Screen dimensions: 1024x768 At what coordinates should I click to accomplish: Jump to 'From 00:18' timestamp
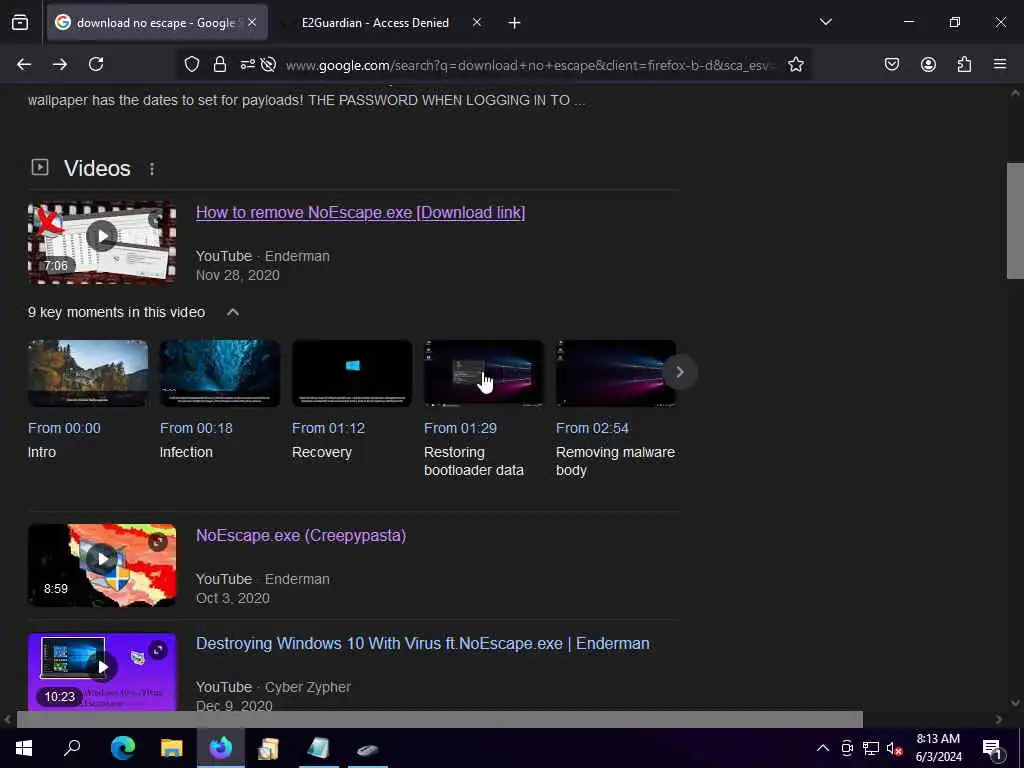click(x=196, y=428)
